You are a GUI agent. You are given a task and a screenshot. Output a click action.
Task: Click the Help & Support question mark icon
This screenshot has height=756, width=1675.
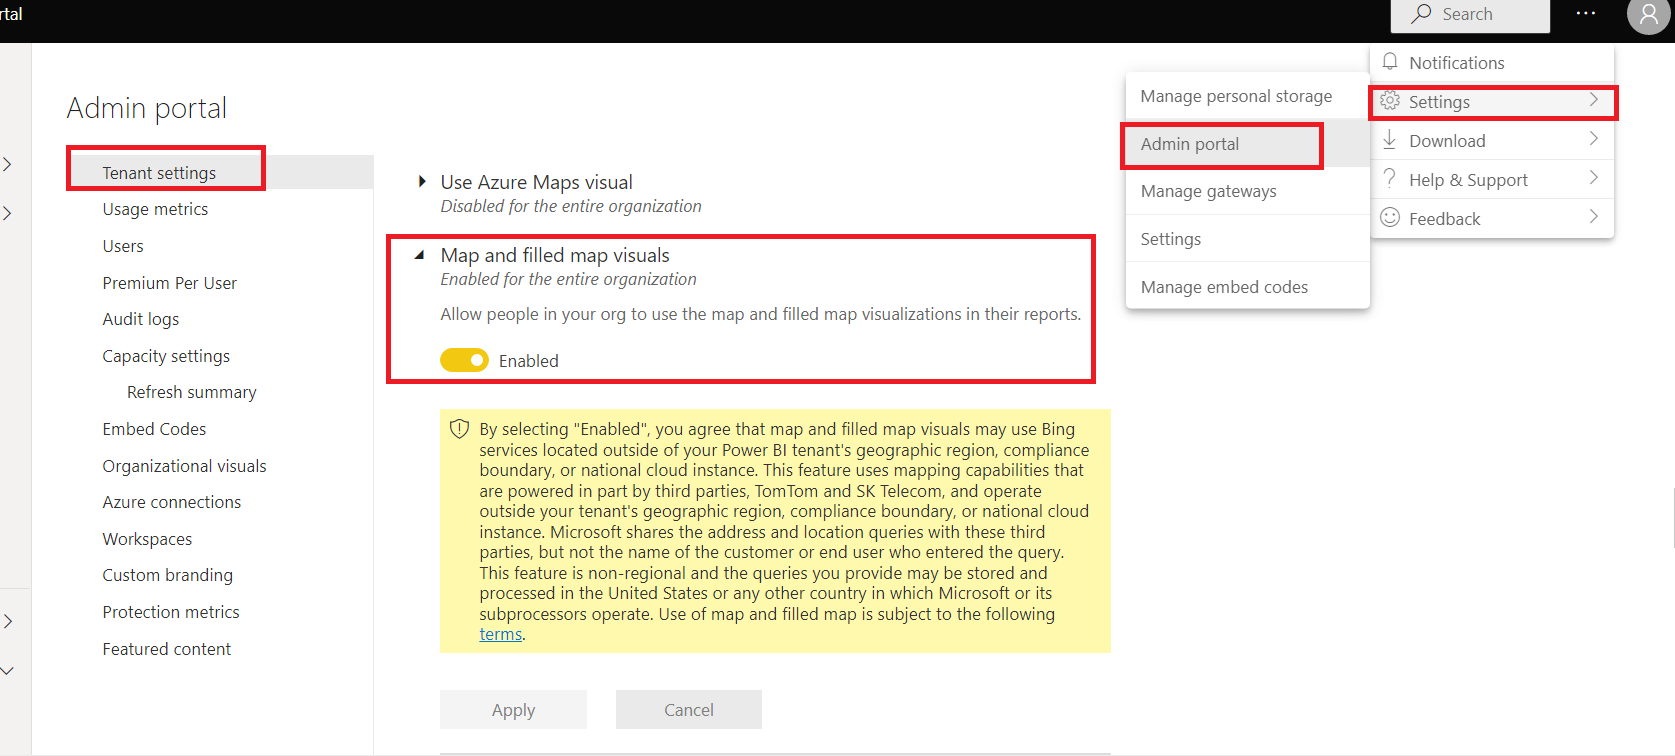pyautogui.click(x=1390, y=179)
